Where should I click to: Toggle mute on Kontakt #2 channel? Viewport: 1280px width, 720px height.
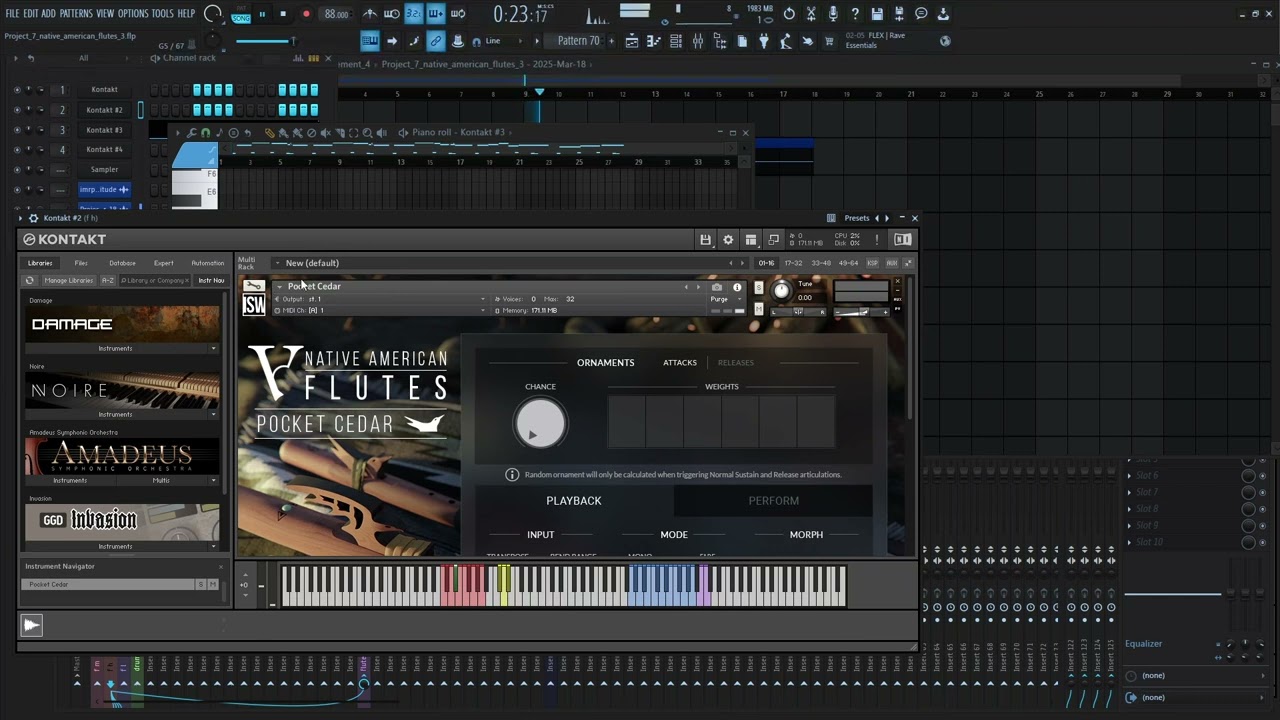pos(16,110)
